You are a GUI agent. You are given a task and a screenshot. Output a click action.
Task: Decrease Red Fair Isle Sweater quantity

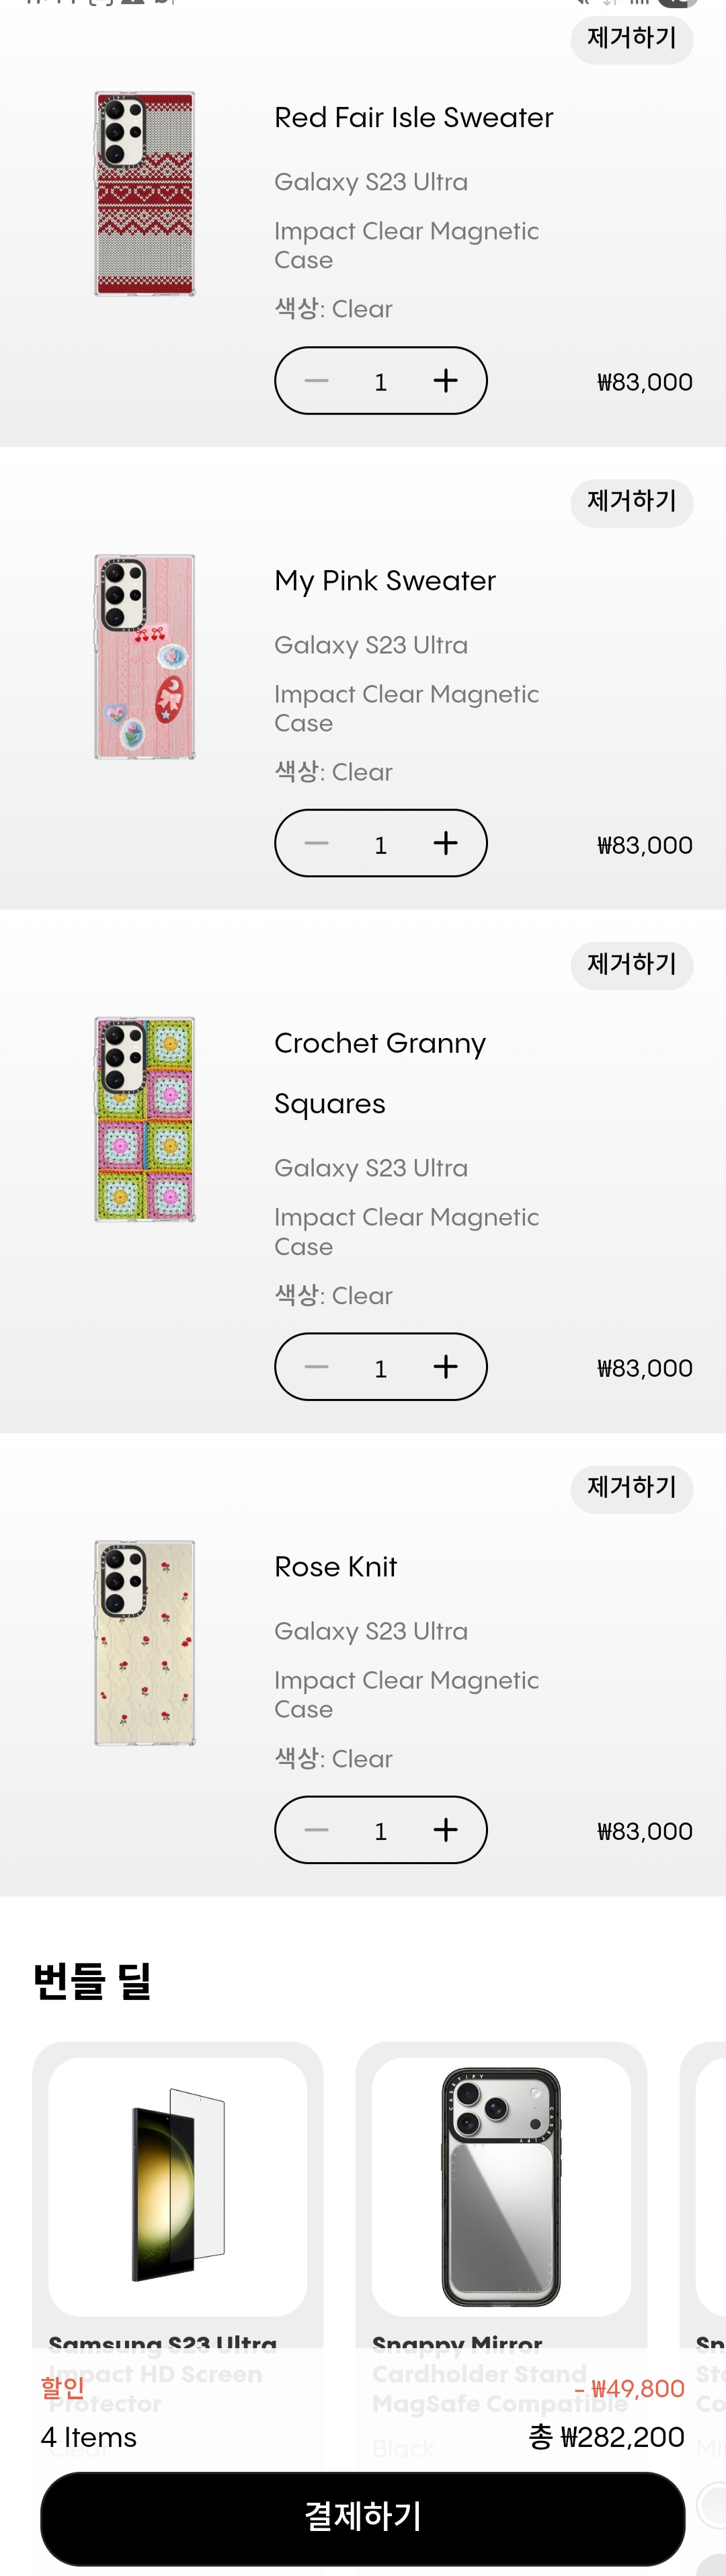point(316,381)
